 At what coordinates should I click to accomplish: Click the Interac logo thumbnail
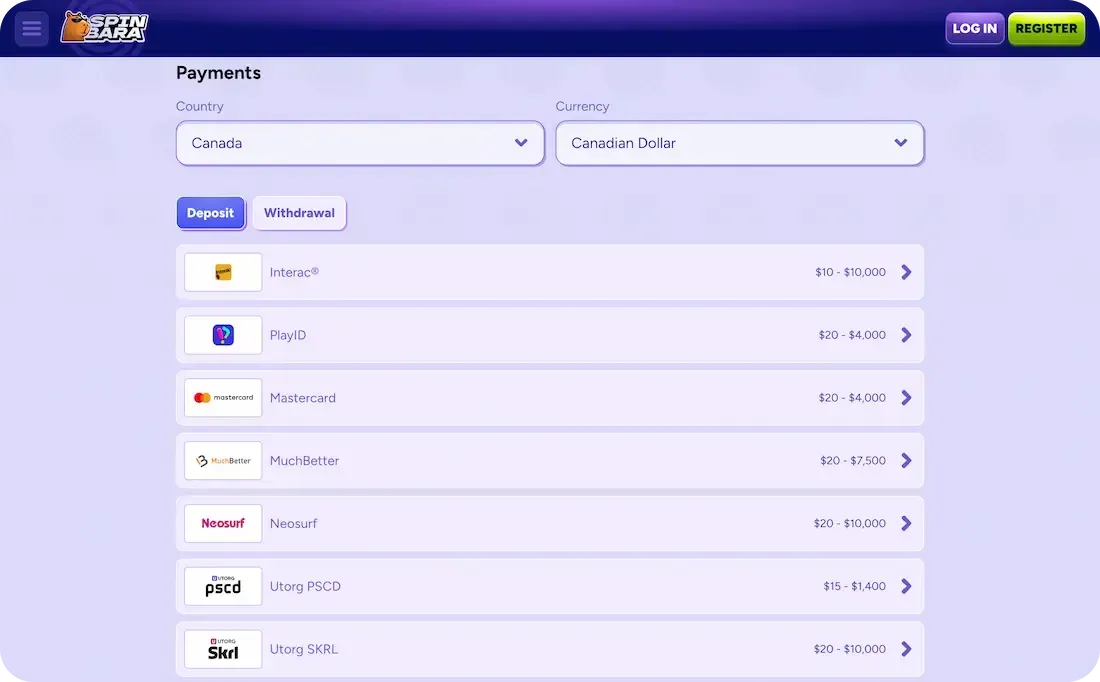click(x=223, y=272)
